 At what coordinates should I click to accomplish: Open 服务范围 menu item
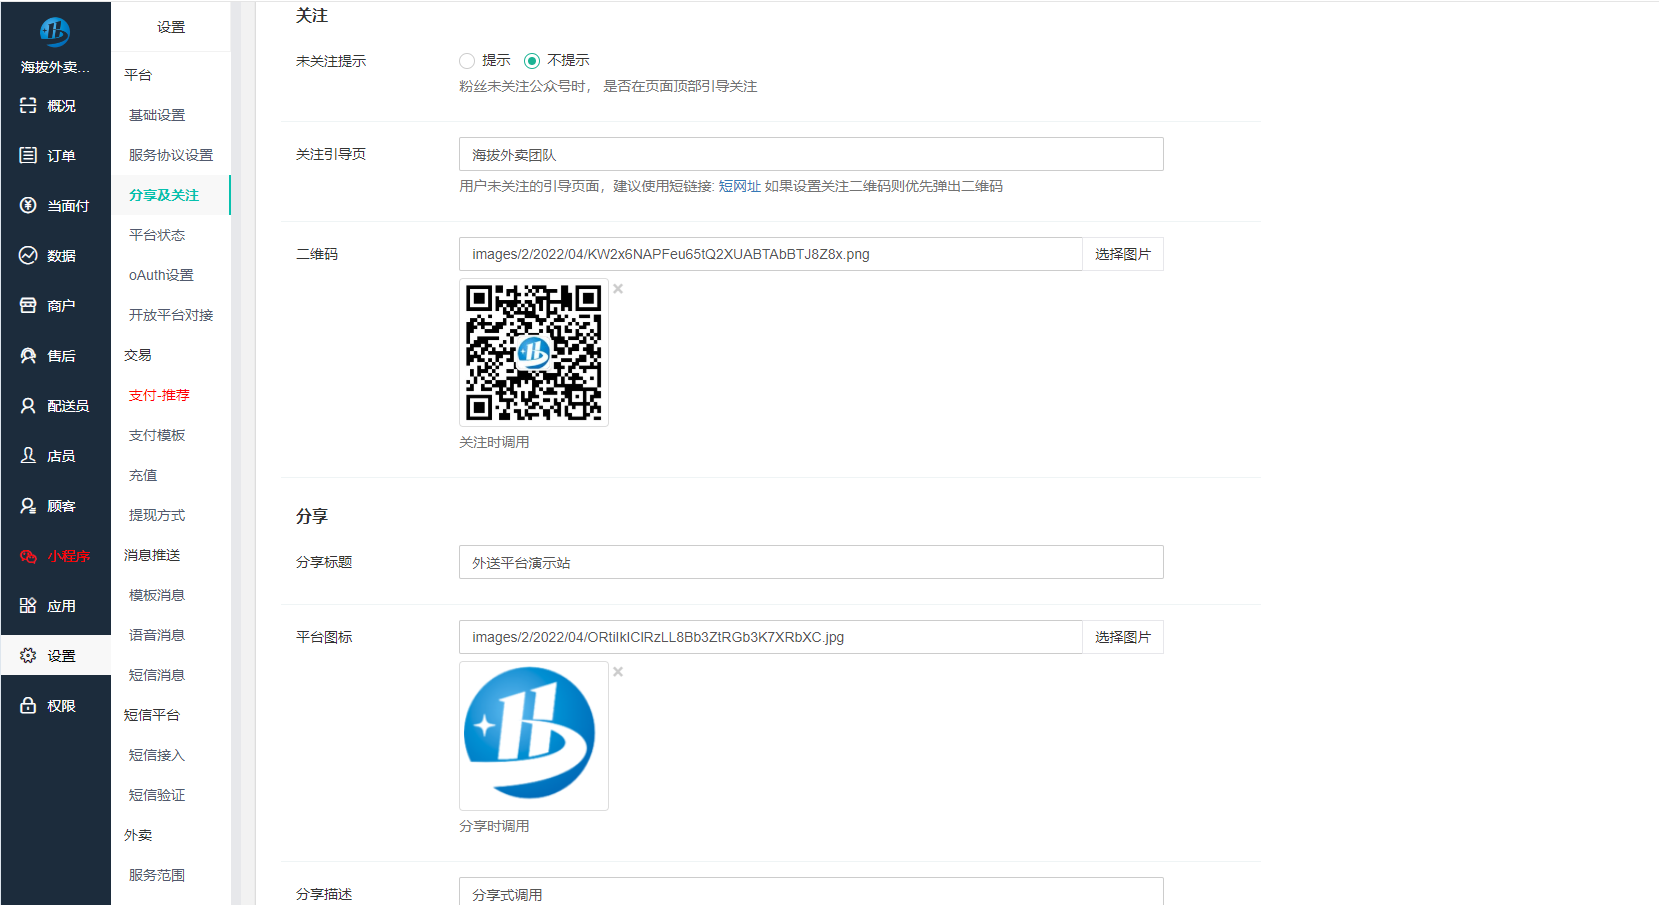pos(157,875)
